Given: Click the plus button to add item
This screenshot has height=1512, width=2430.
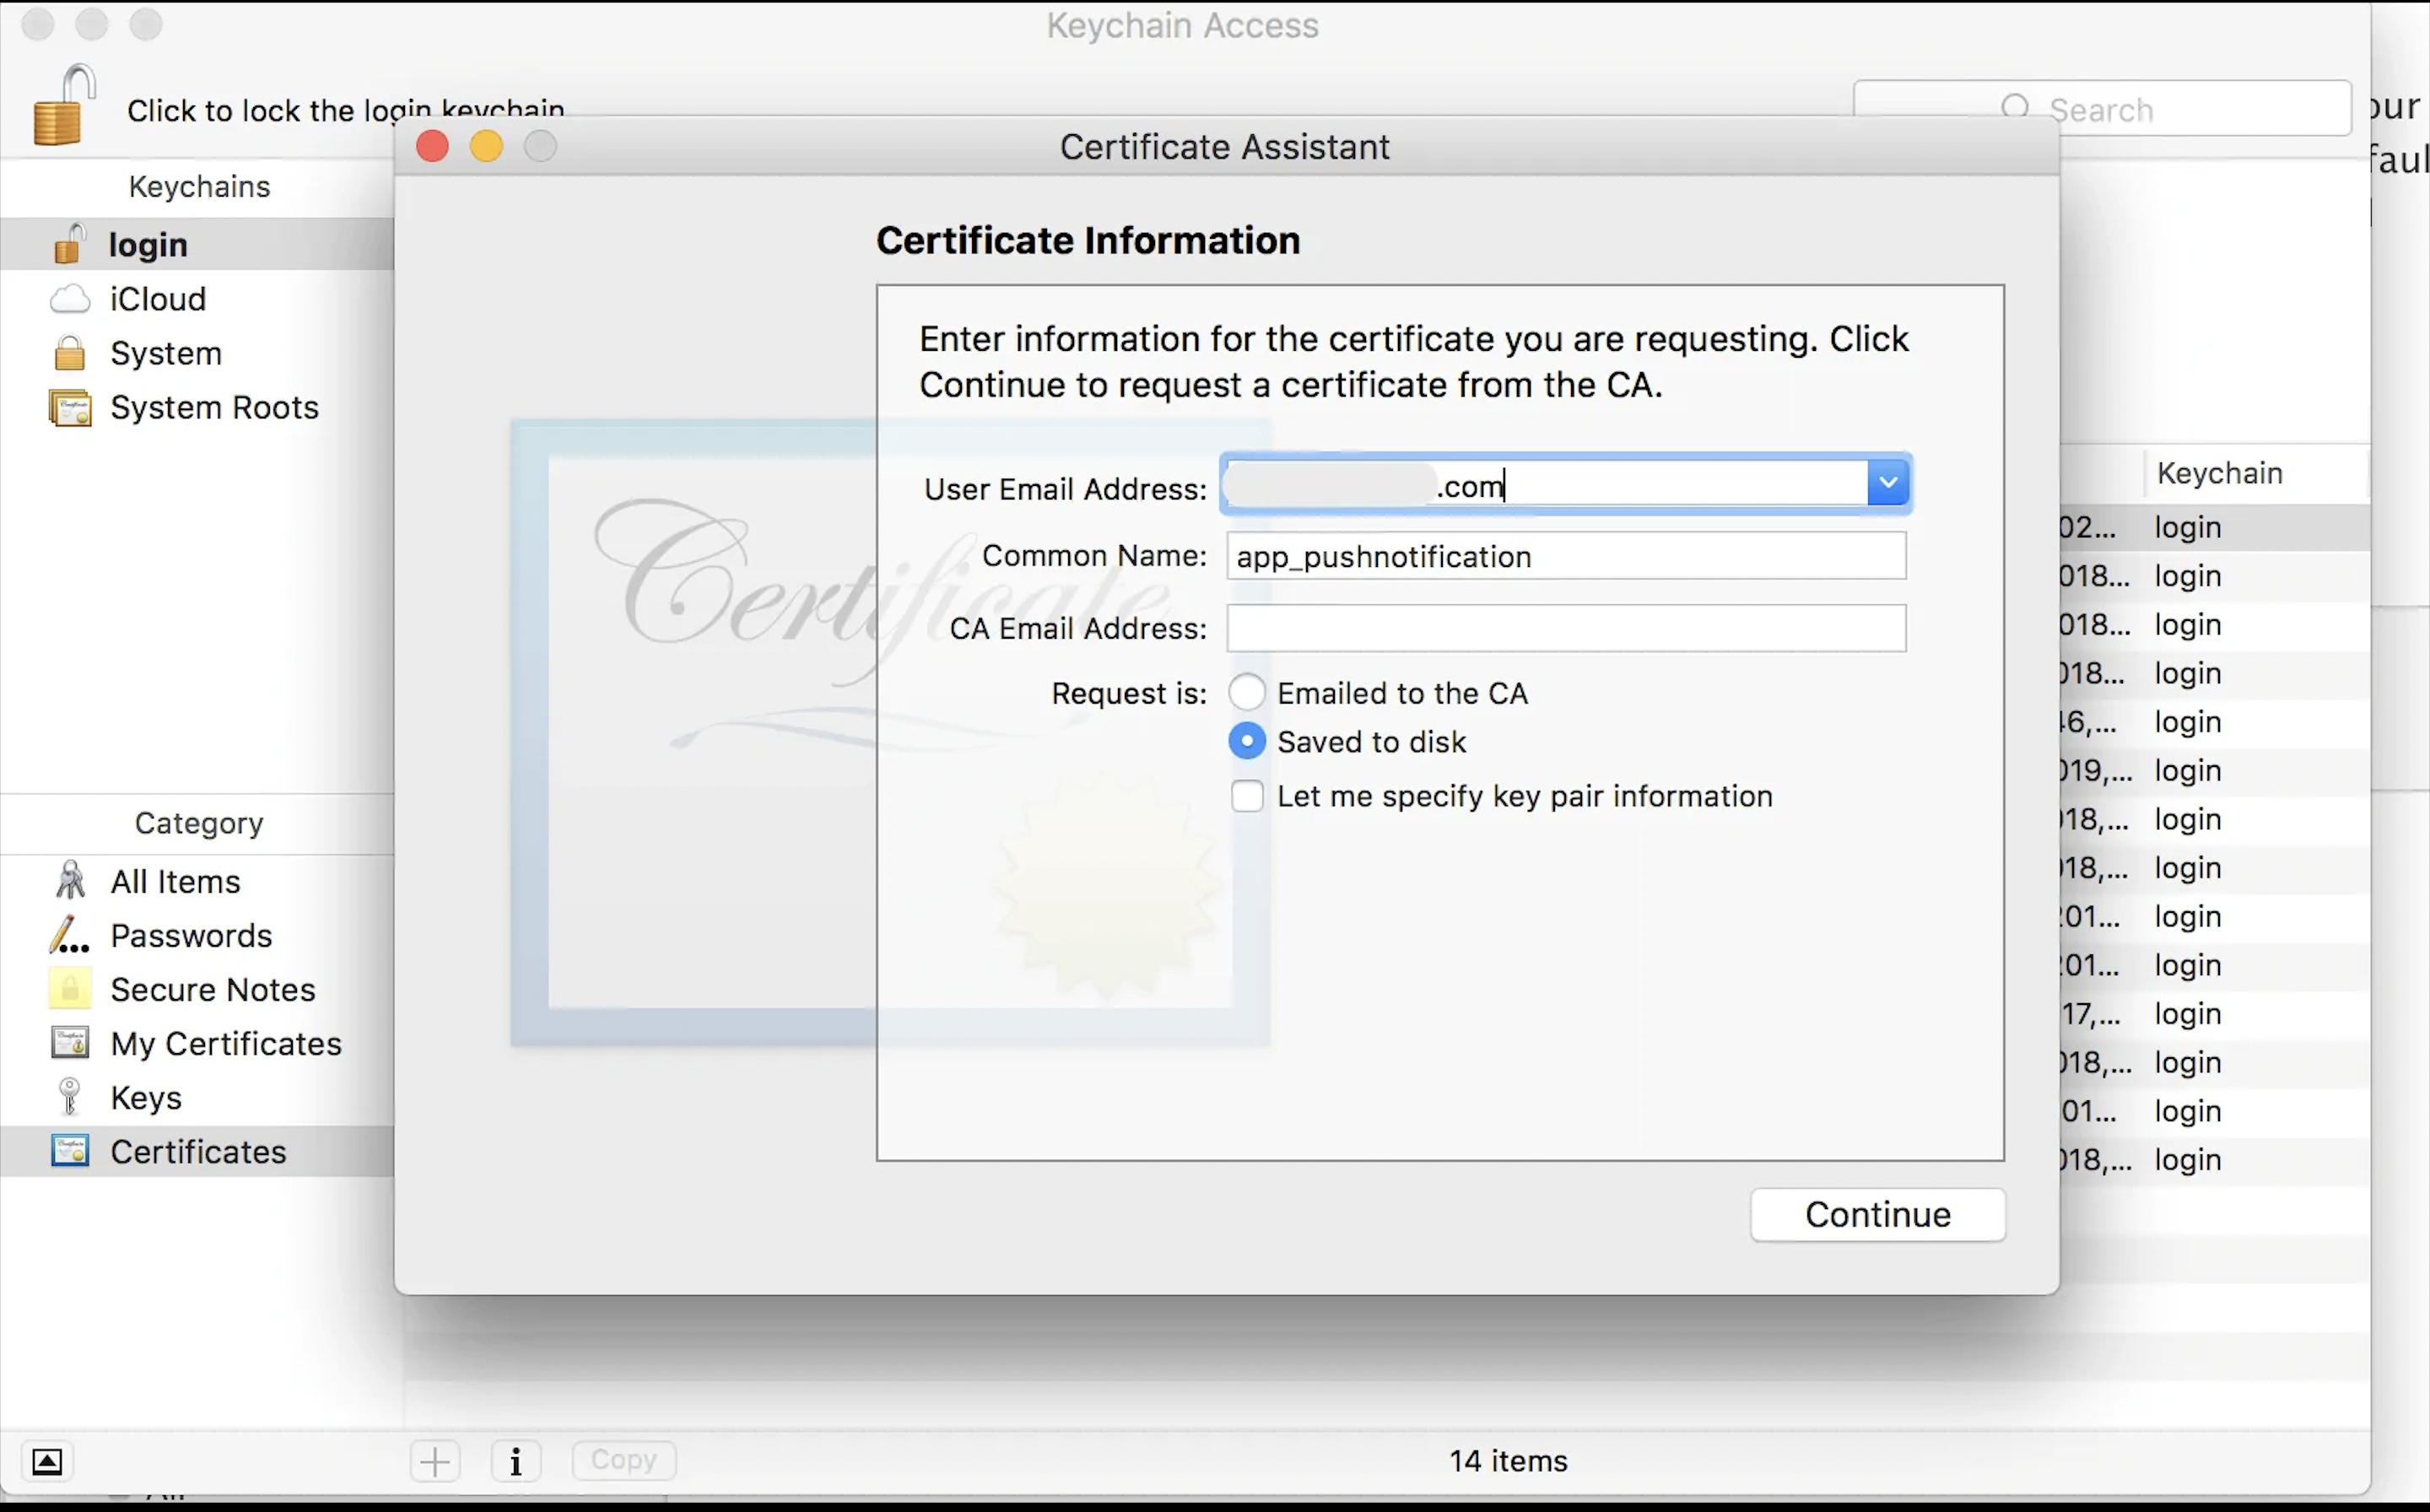Looking at the screenshot, I should click(435, 1461).
